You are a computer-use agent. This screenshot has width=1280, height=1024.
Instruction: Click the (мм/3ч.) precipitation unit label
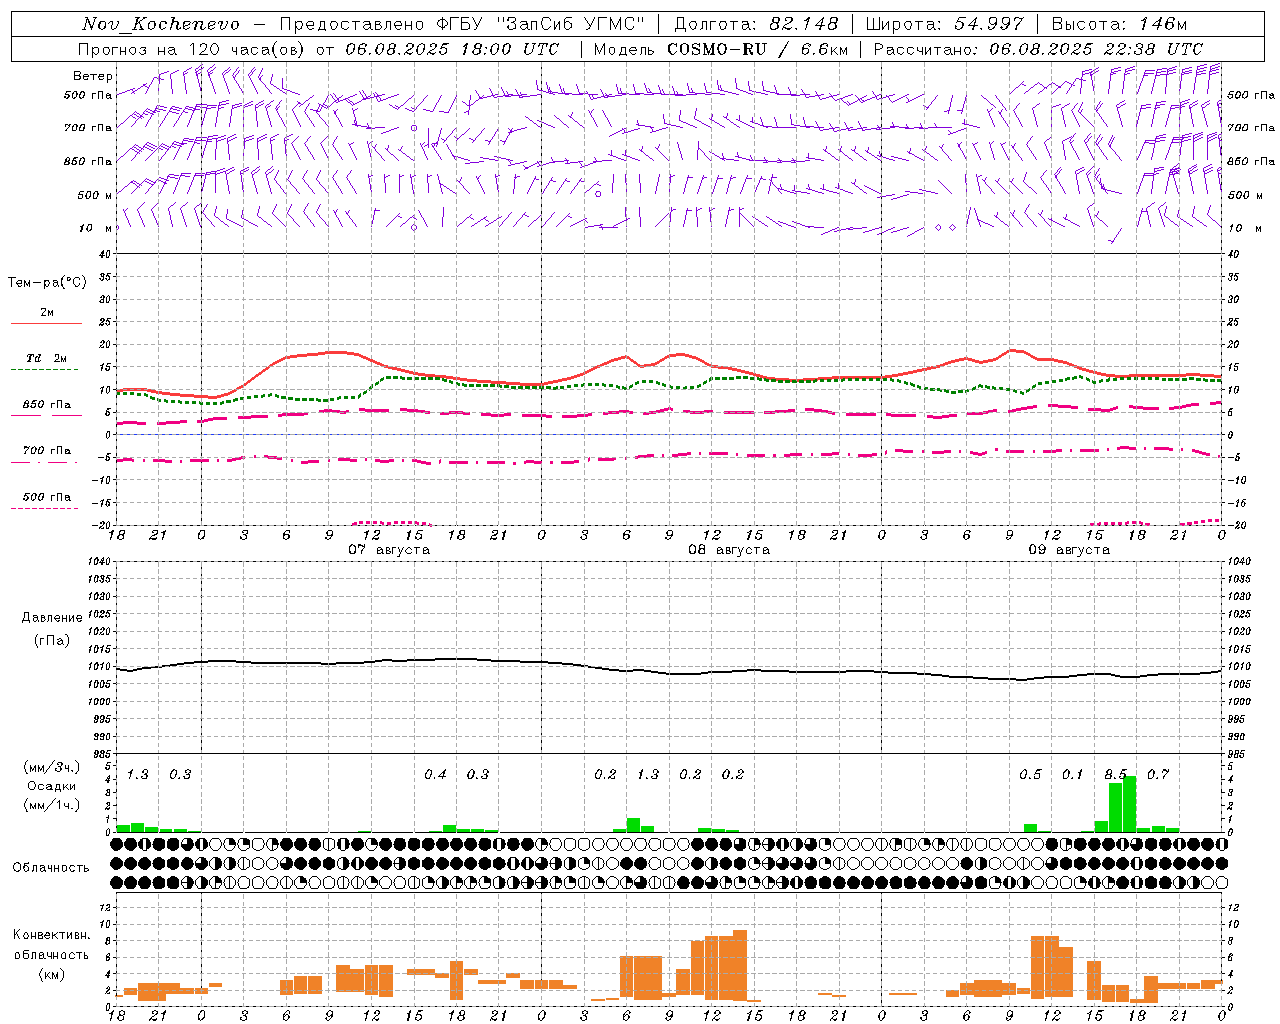coord(52,768)
